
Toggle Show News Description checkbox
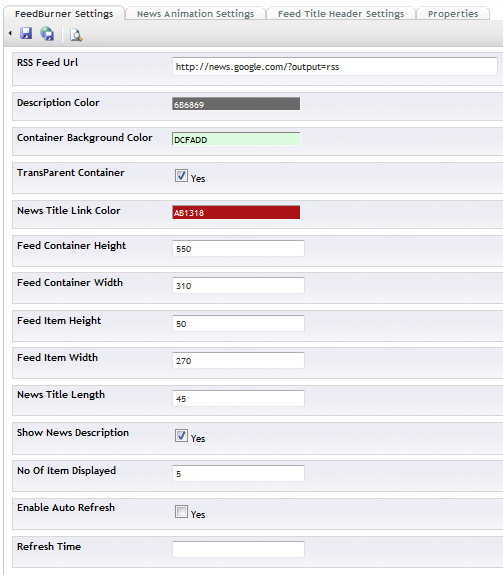pos(181,436)
